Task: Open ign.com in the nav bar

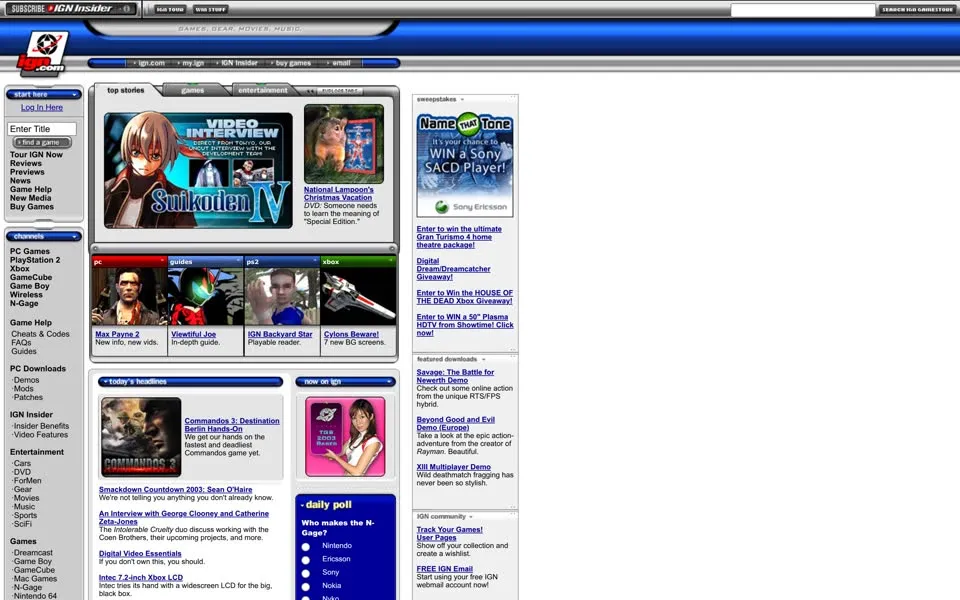Action: pyautogui.click(x=151, y=63)
